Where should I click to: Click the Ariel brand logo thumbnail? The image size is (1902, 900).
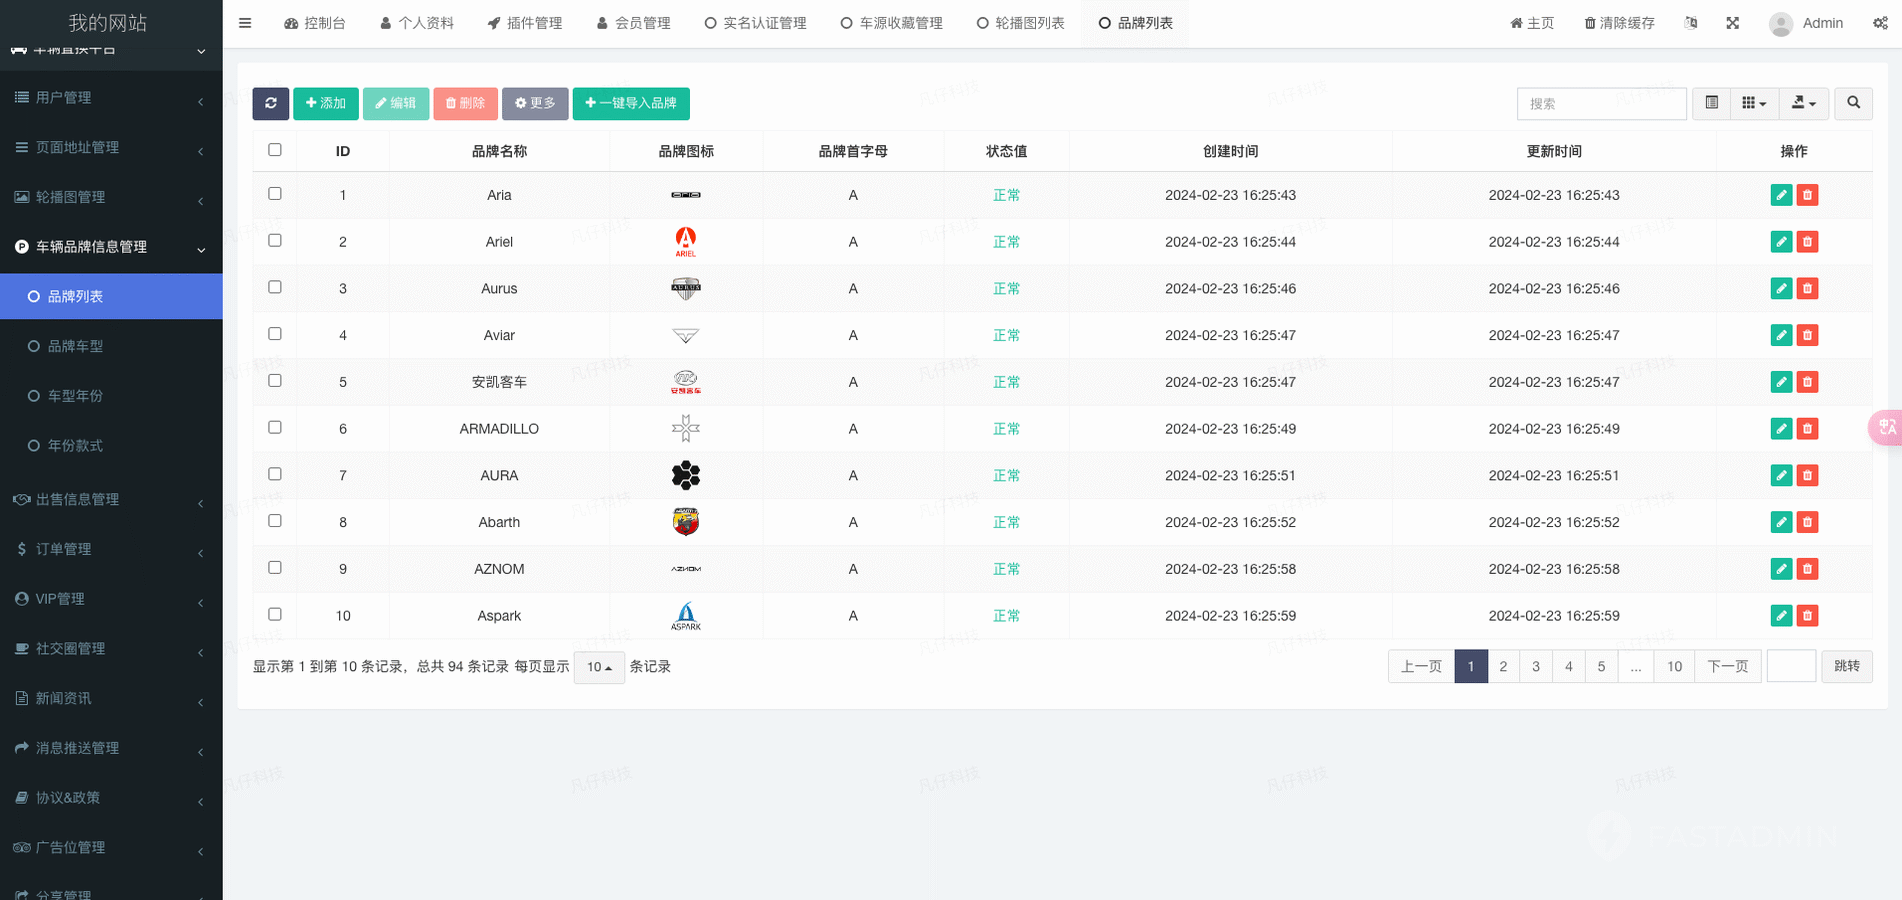pyautogui.click(x=685, y=242)
